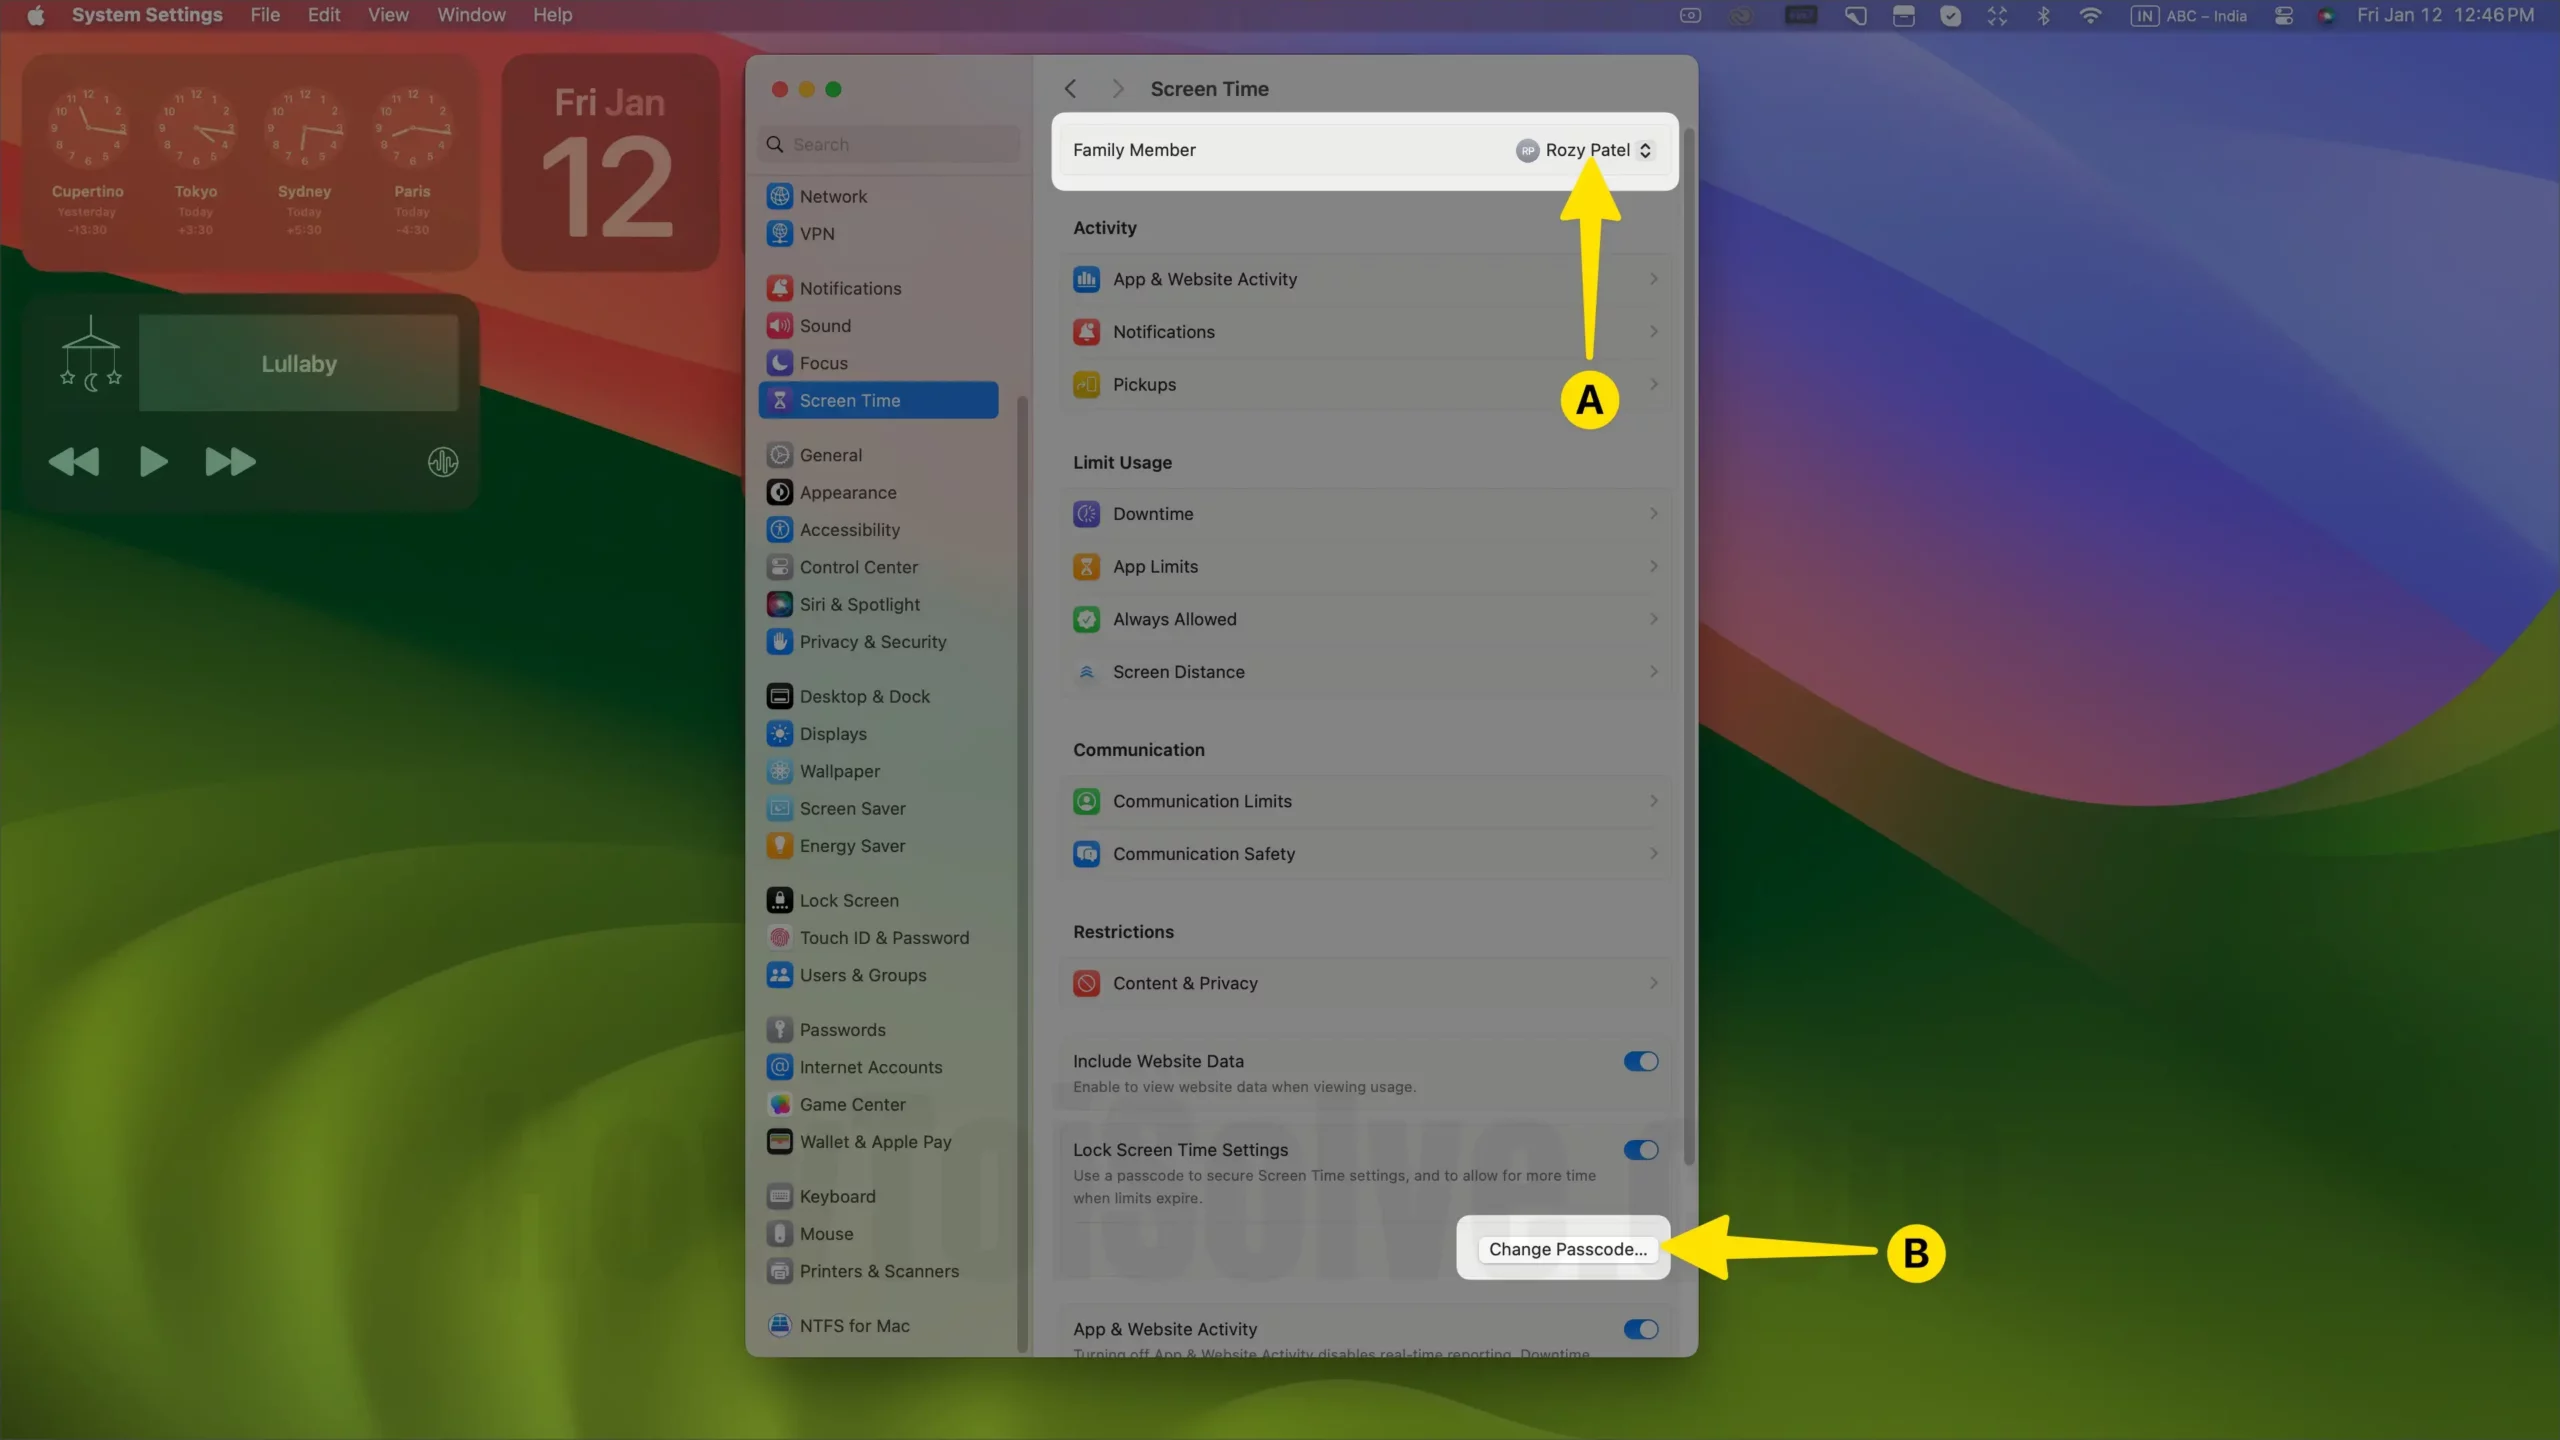Click the Bluetooth icon in the menu bar
Viewport: 2560px width, 1440px height.
(x=2044, y=15)
